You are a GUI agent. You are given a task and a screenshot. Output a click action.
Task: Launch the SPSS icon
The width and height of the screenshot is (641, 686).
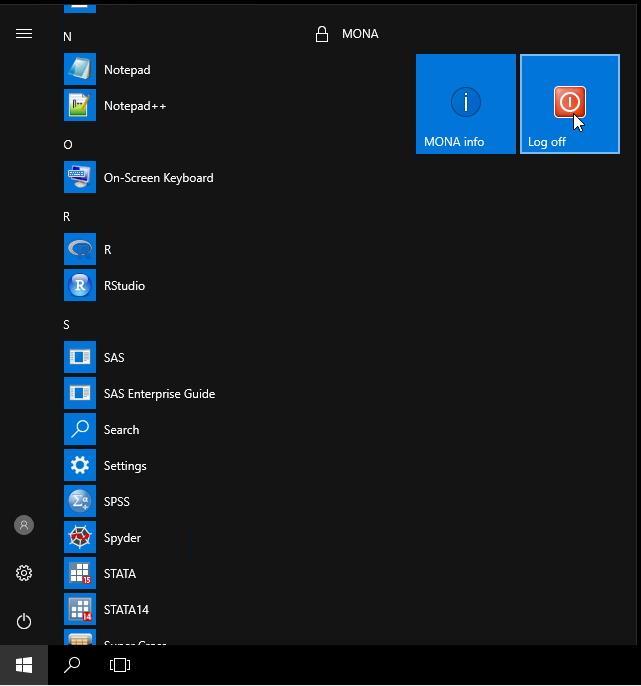(80, 501)
